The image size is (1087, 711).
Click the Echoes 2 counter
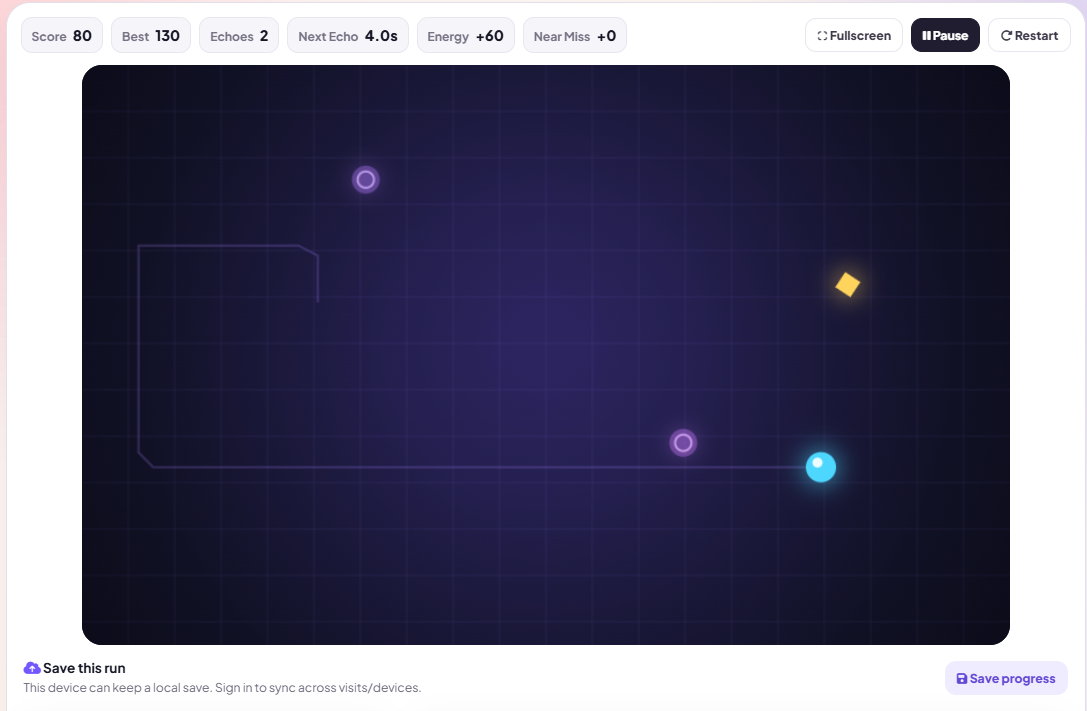point(239,35)
